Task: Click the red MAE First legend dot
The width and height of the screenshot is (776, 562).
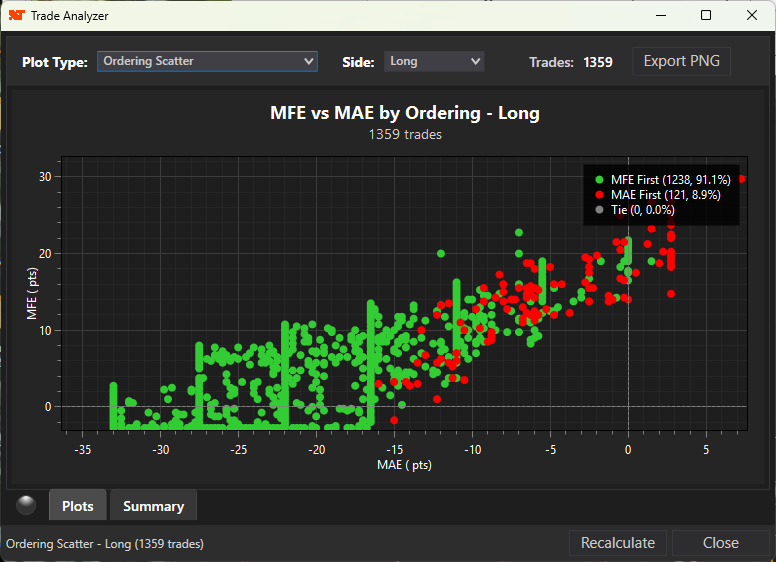Action: (599, 195)
